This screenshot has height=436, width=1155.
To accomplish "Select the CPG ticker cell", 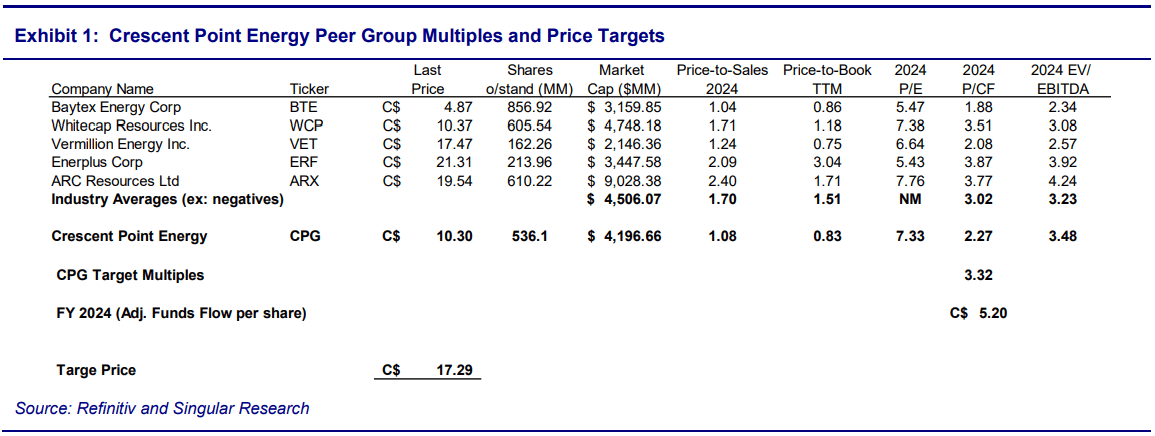I will 304,237.
